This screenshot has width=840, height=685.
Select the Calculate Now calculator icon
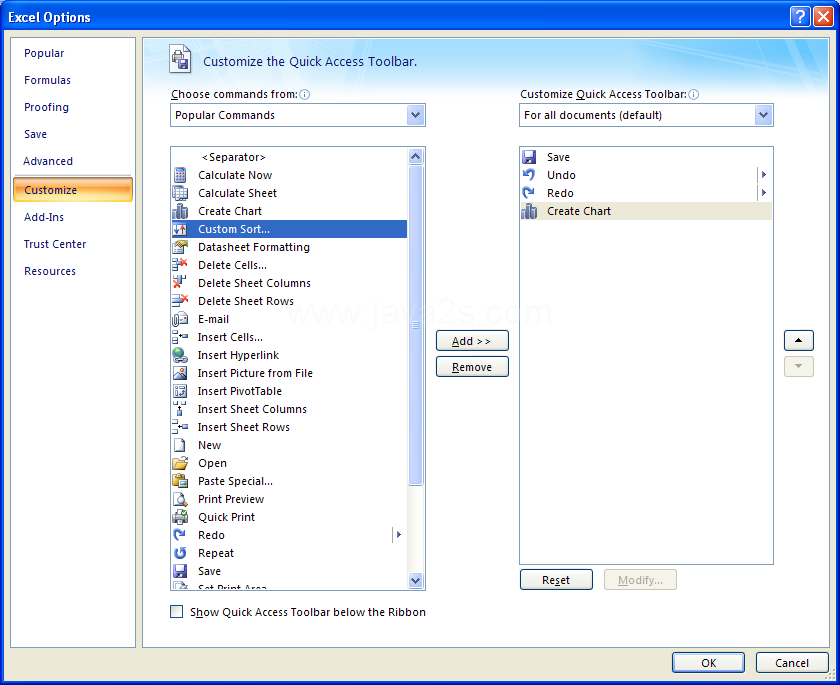(180, 175)
